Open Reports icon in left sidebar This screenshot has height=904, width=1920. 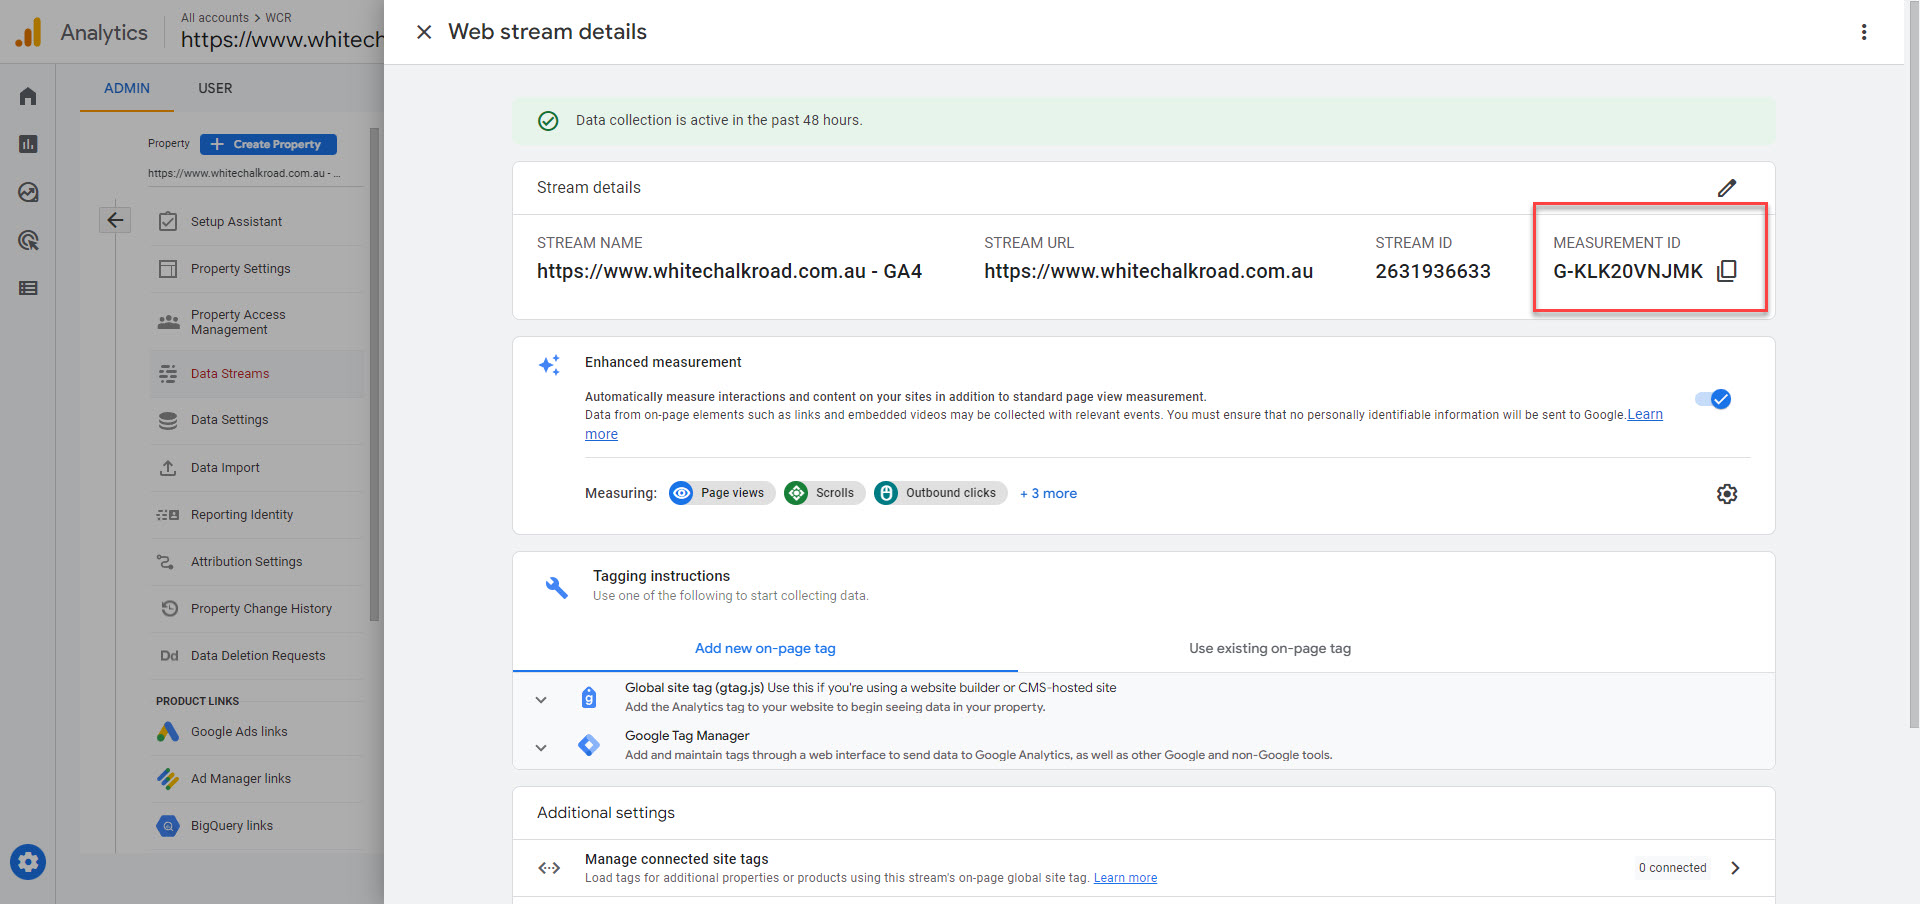(28, 144)
